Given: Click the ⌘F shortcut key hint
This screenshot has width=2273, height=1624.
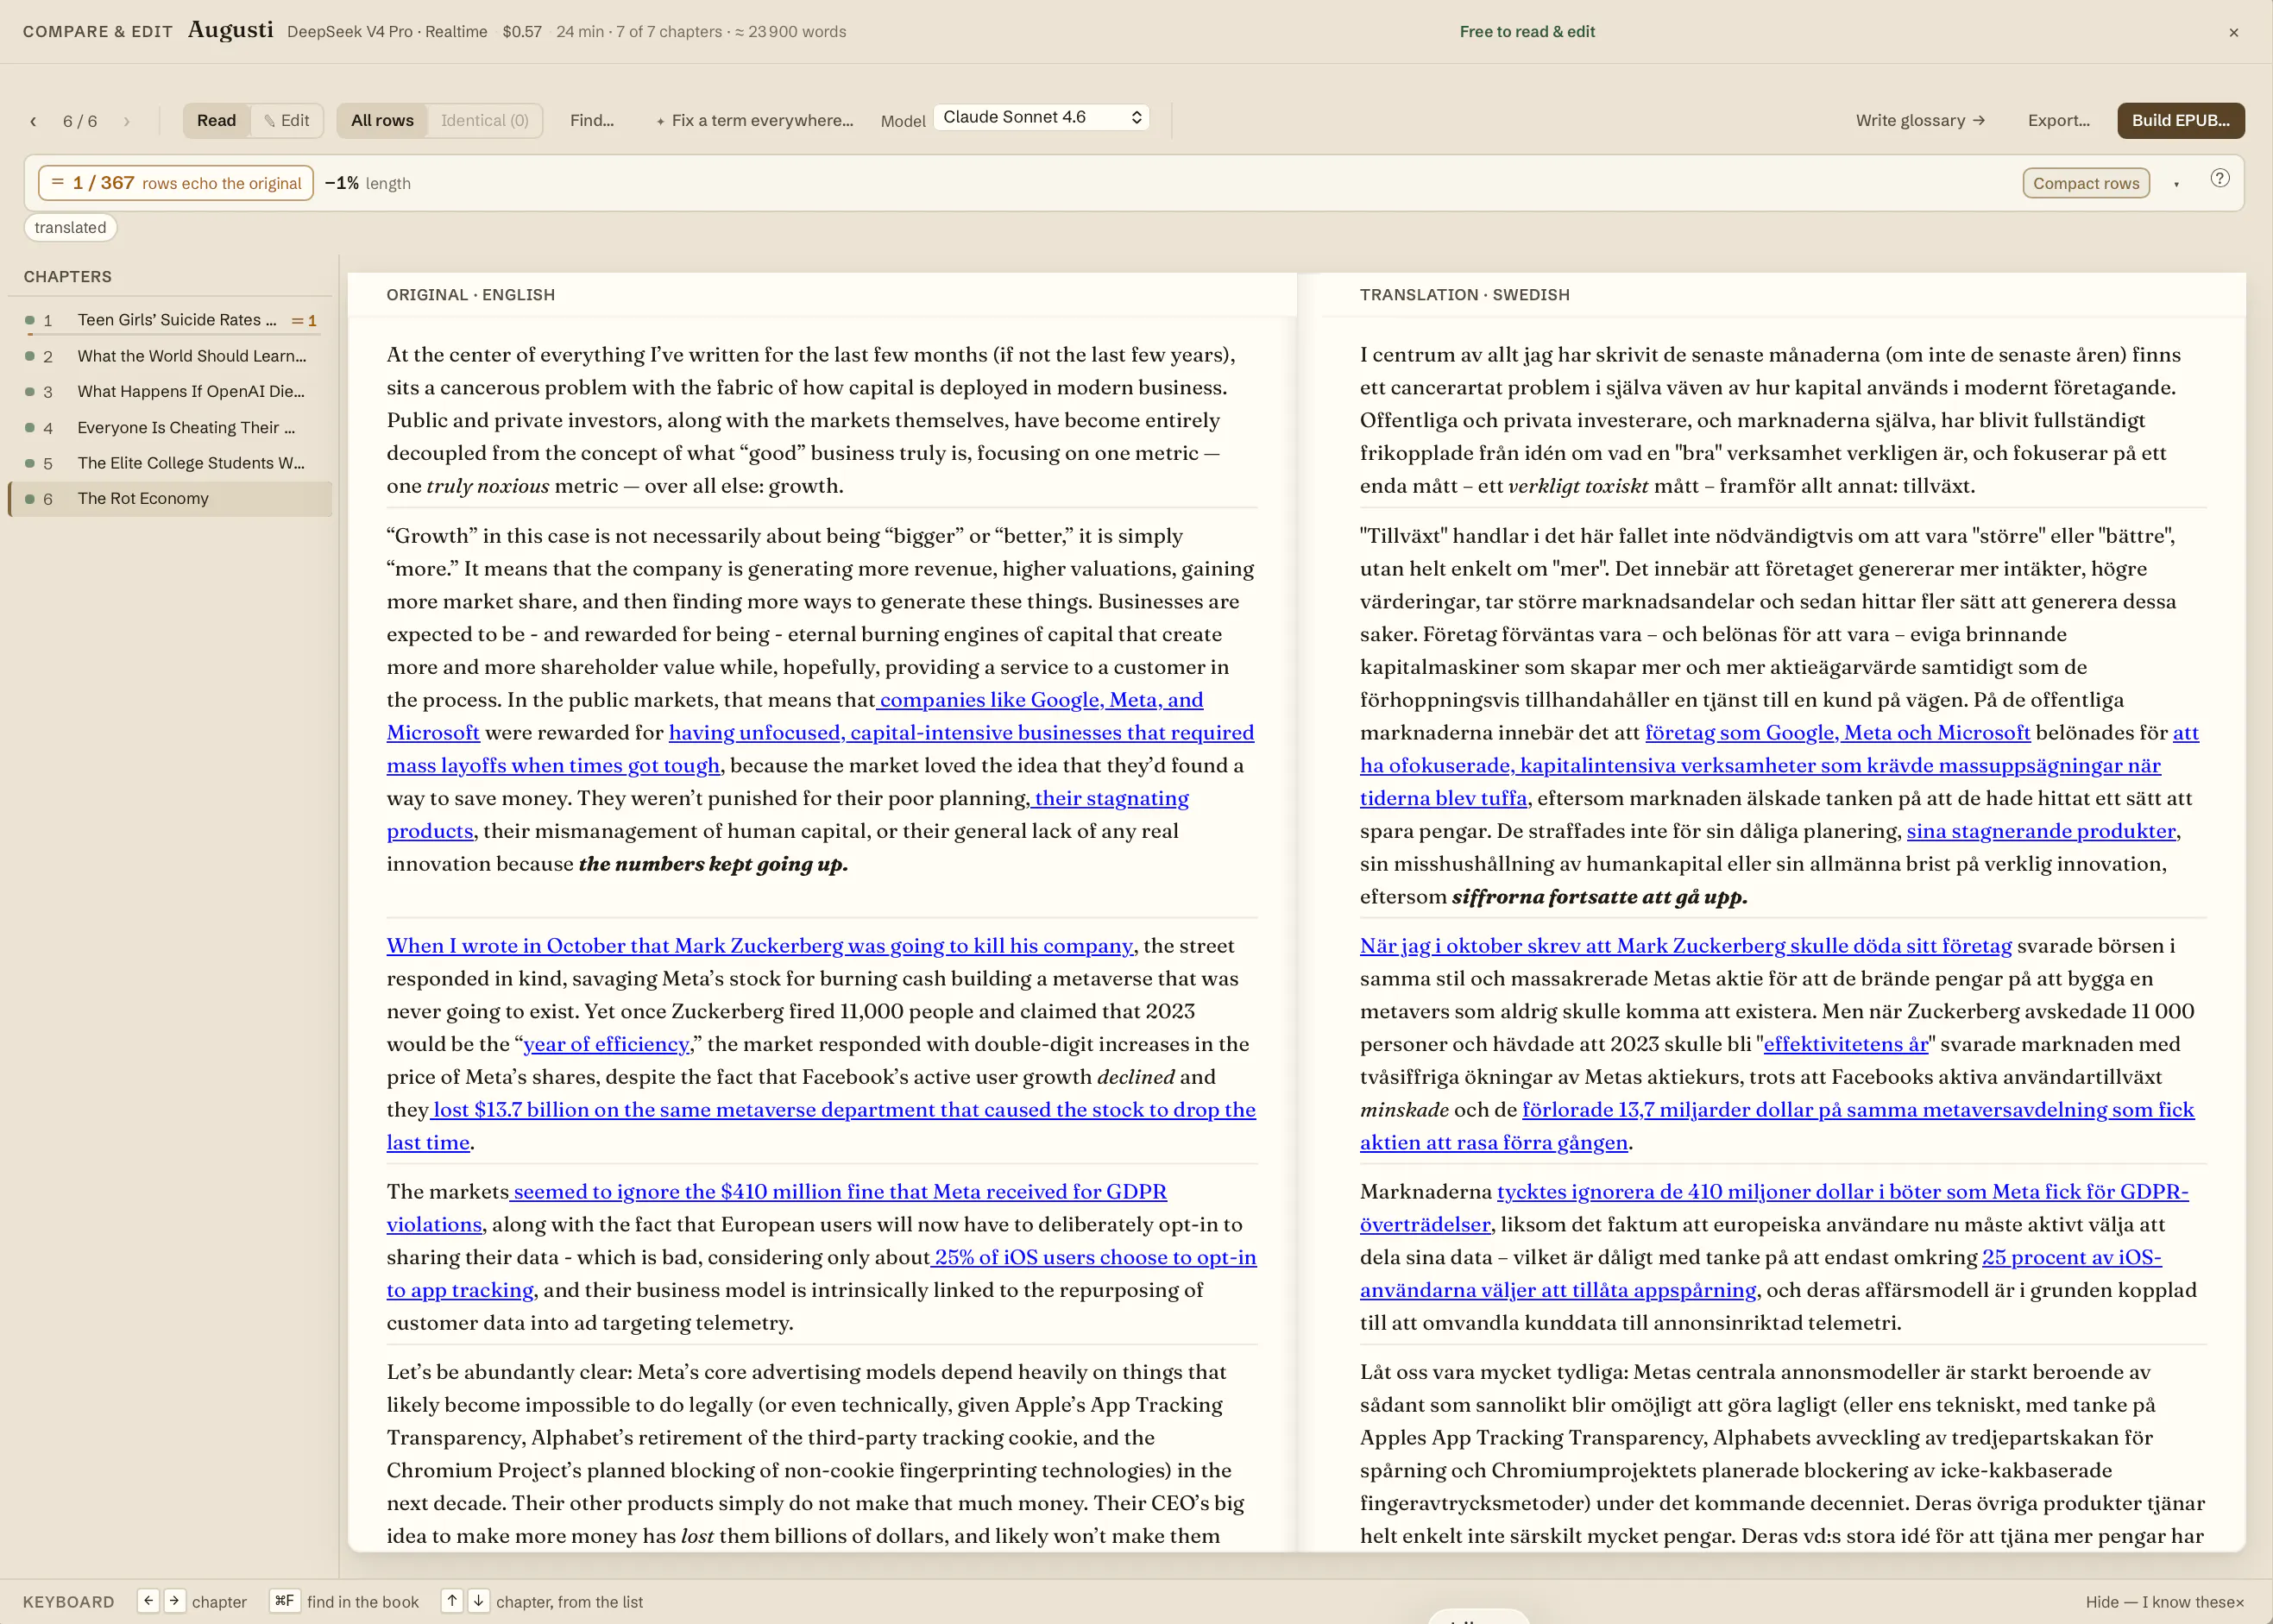Looking at the screenshot, I should point(285,1601).
